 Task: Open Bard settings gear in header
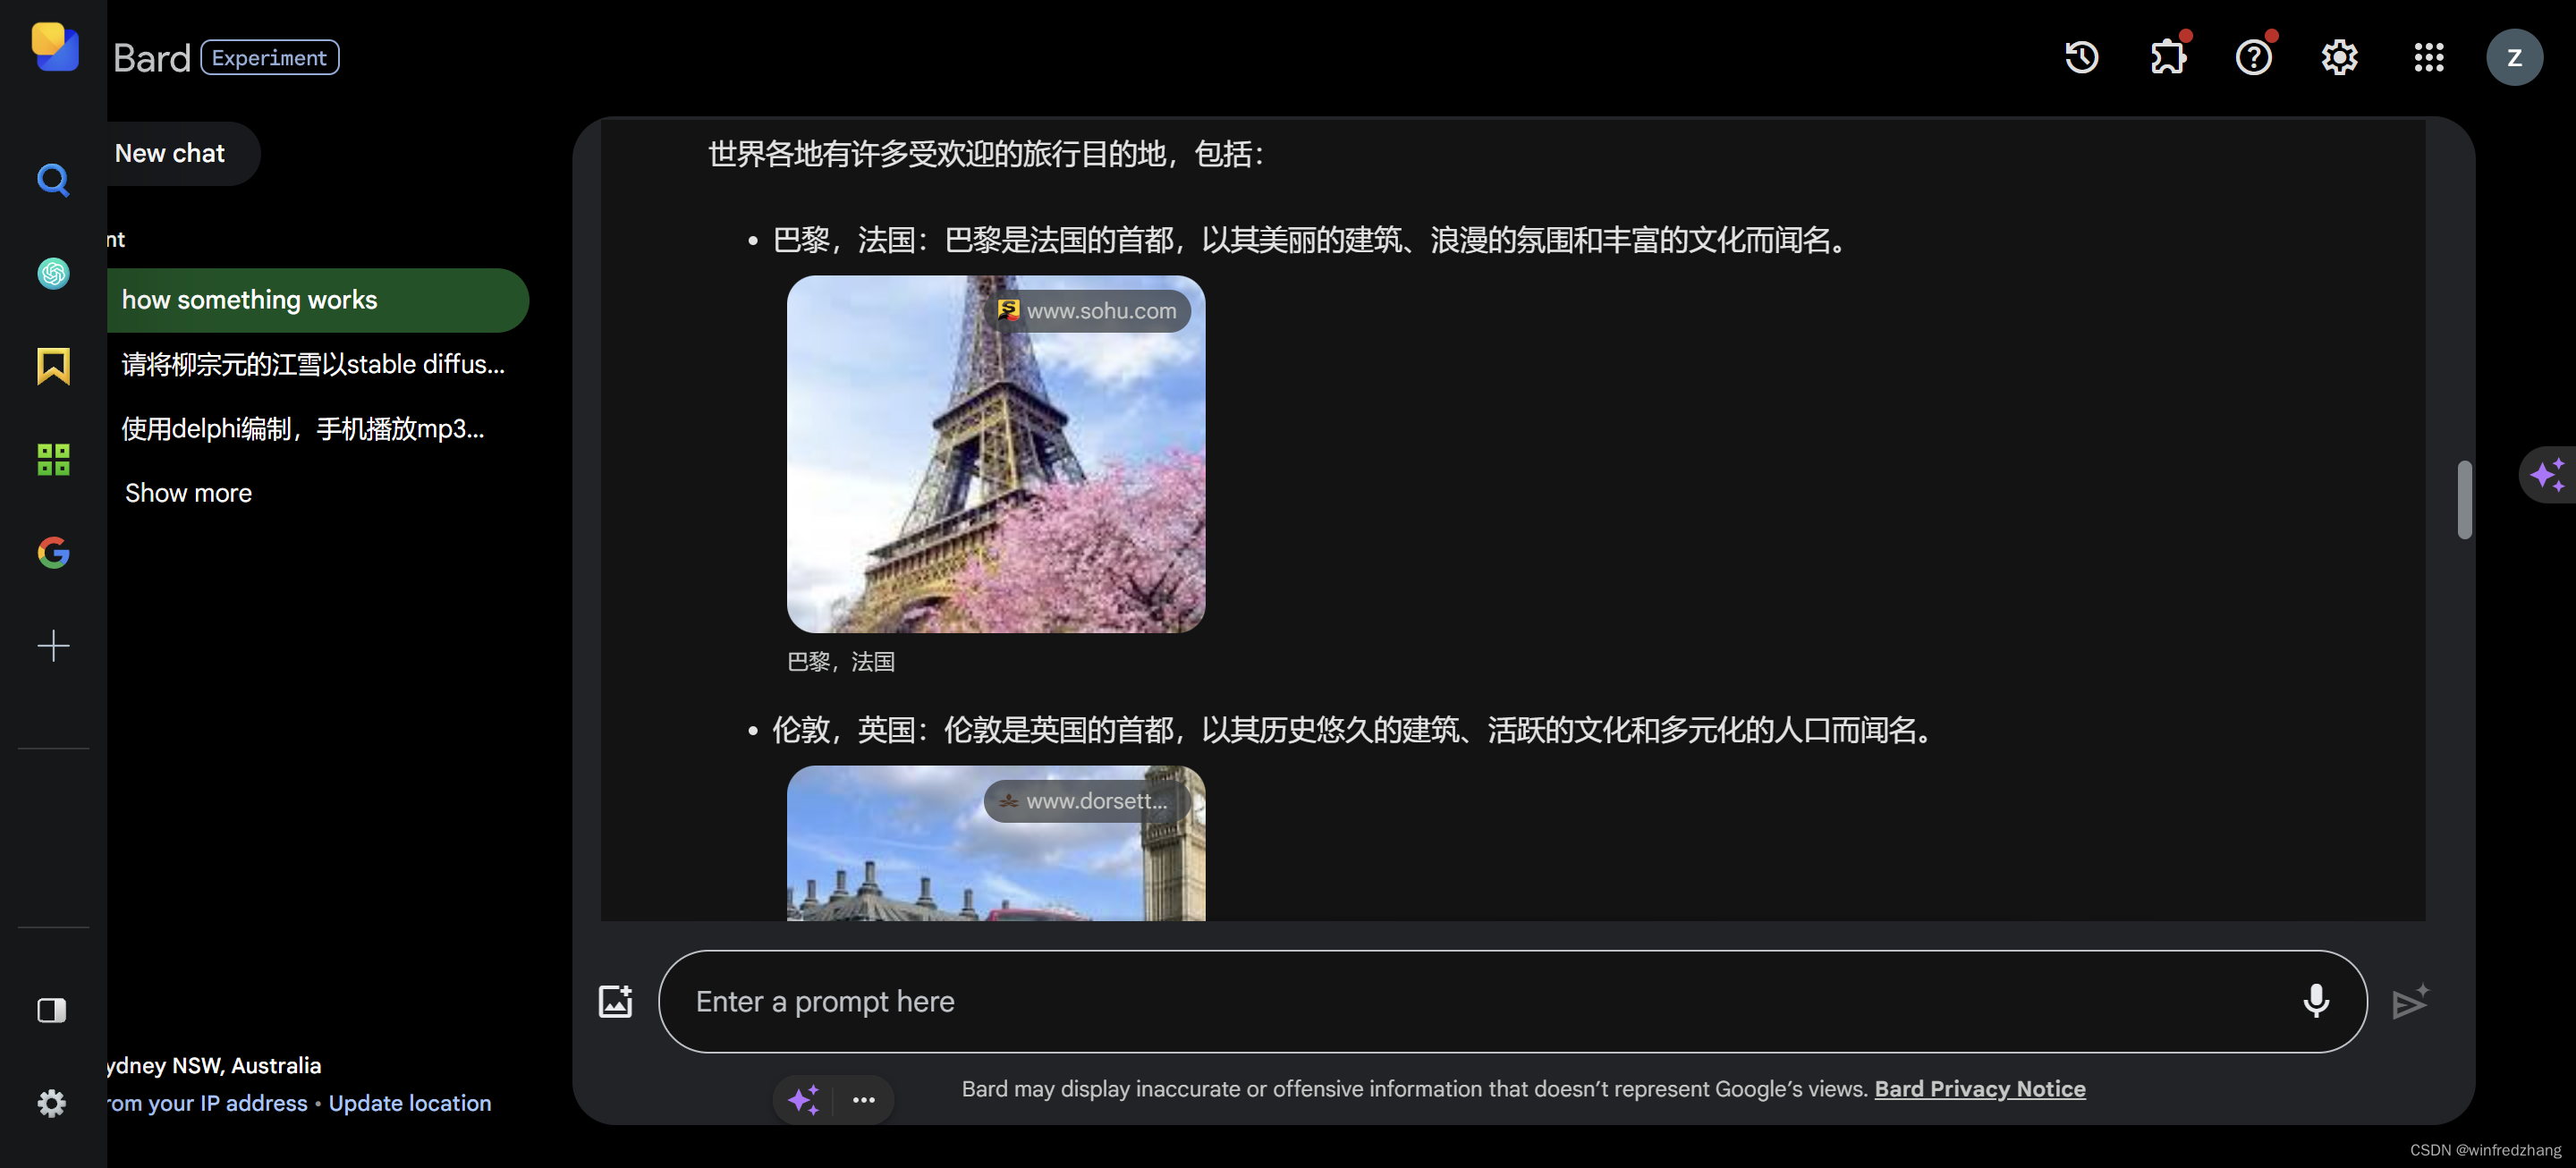point(2339,57)
